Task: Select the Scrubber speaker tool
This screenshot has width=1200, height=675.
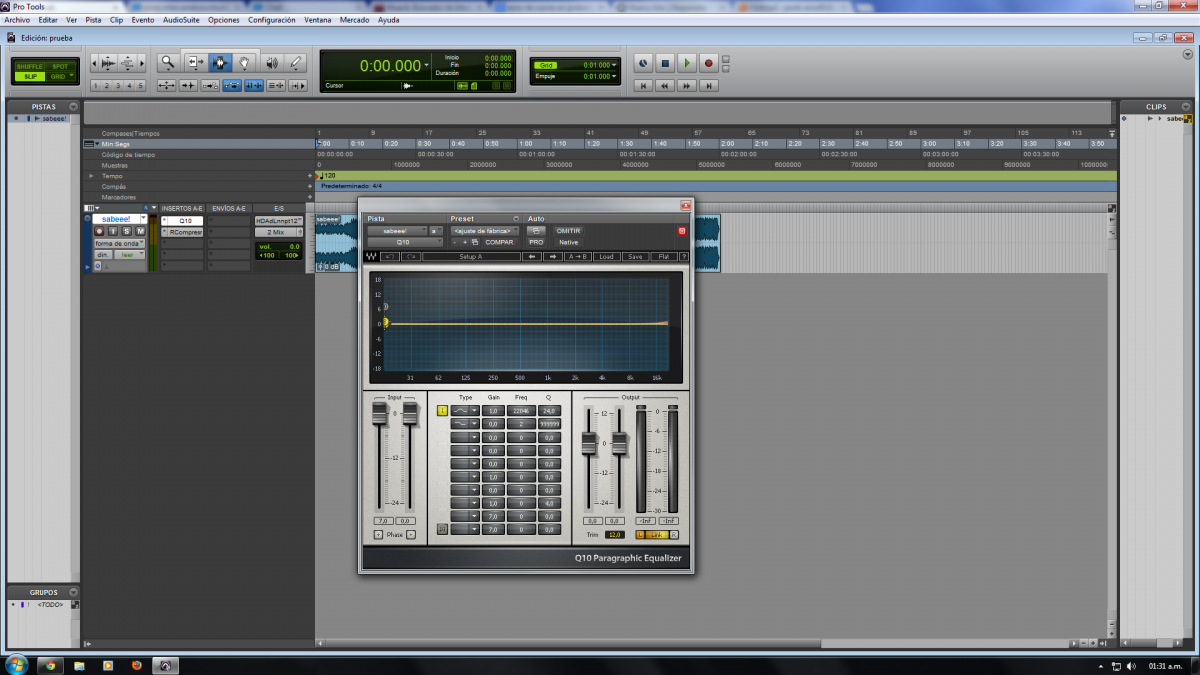Action: click(271, 62)
